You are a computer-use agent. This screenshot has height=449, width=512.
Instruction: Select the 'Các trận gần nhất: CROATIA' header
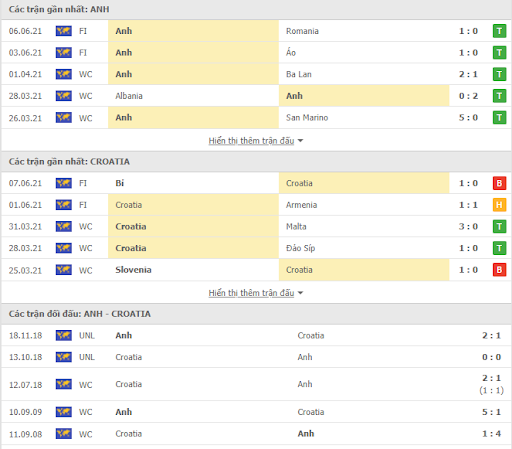69,162
